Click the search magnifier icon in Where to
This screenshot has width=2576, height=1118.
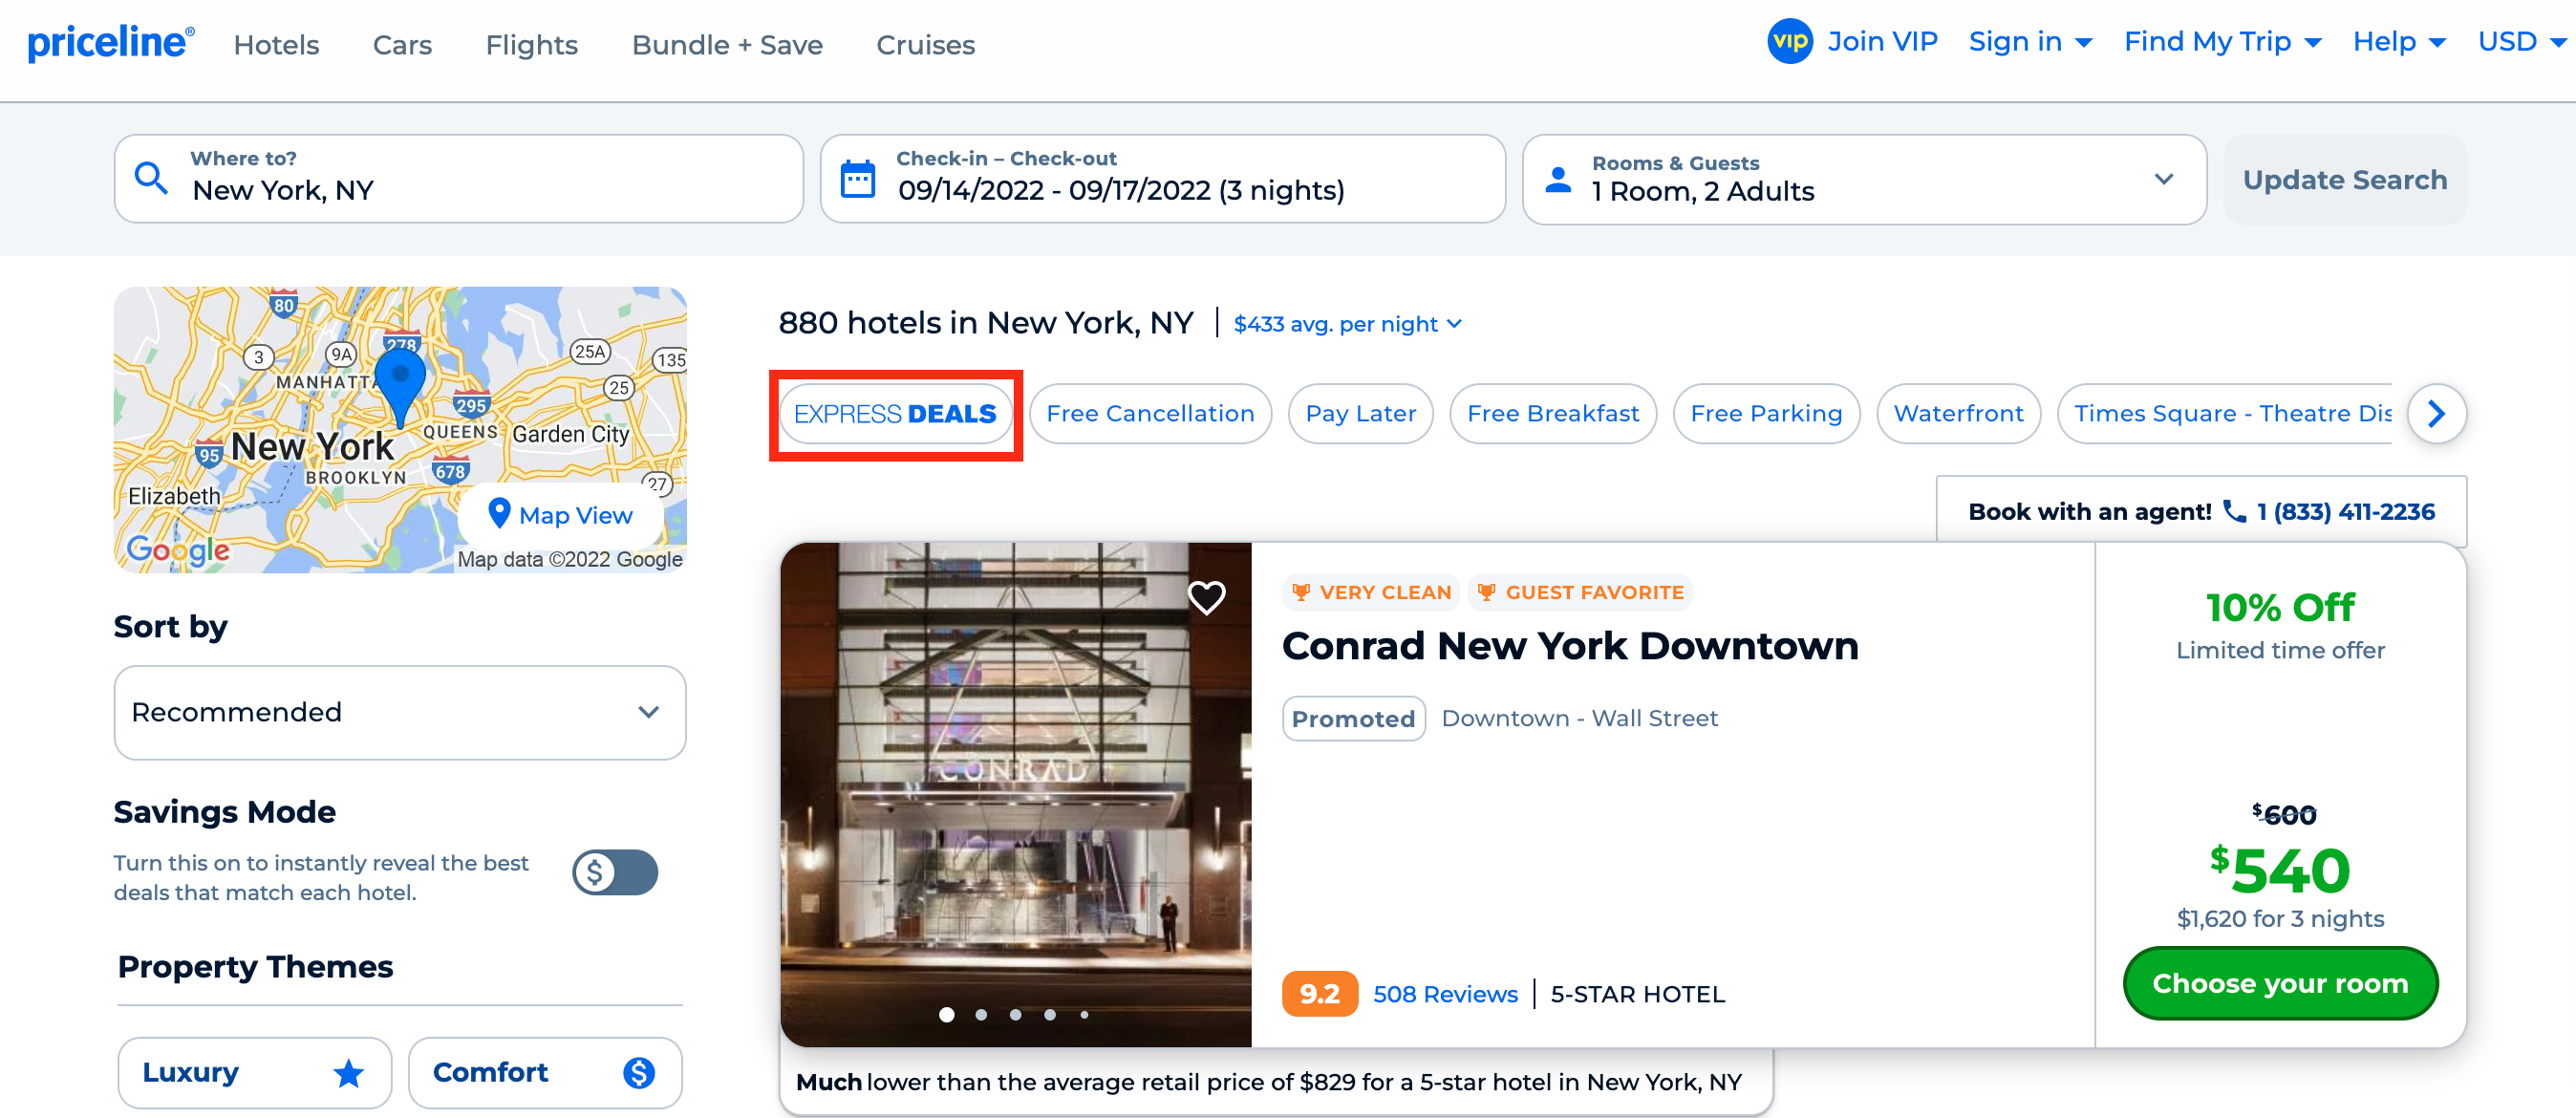click(151, 178)
